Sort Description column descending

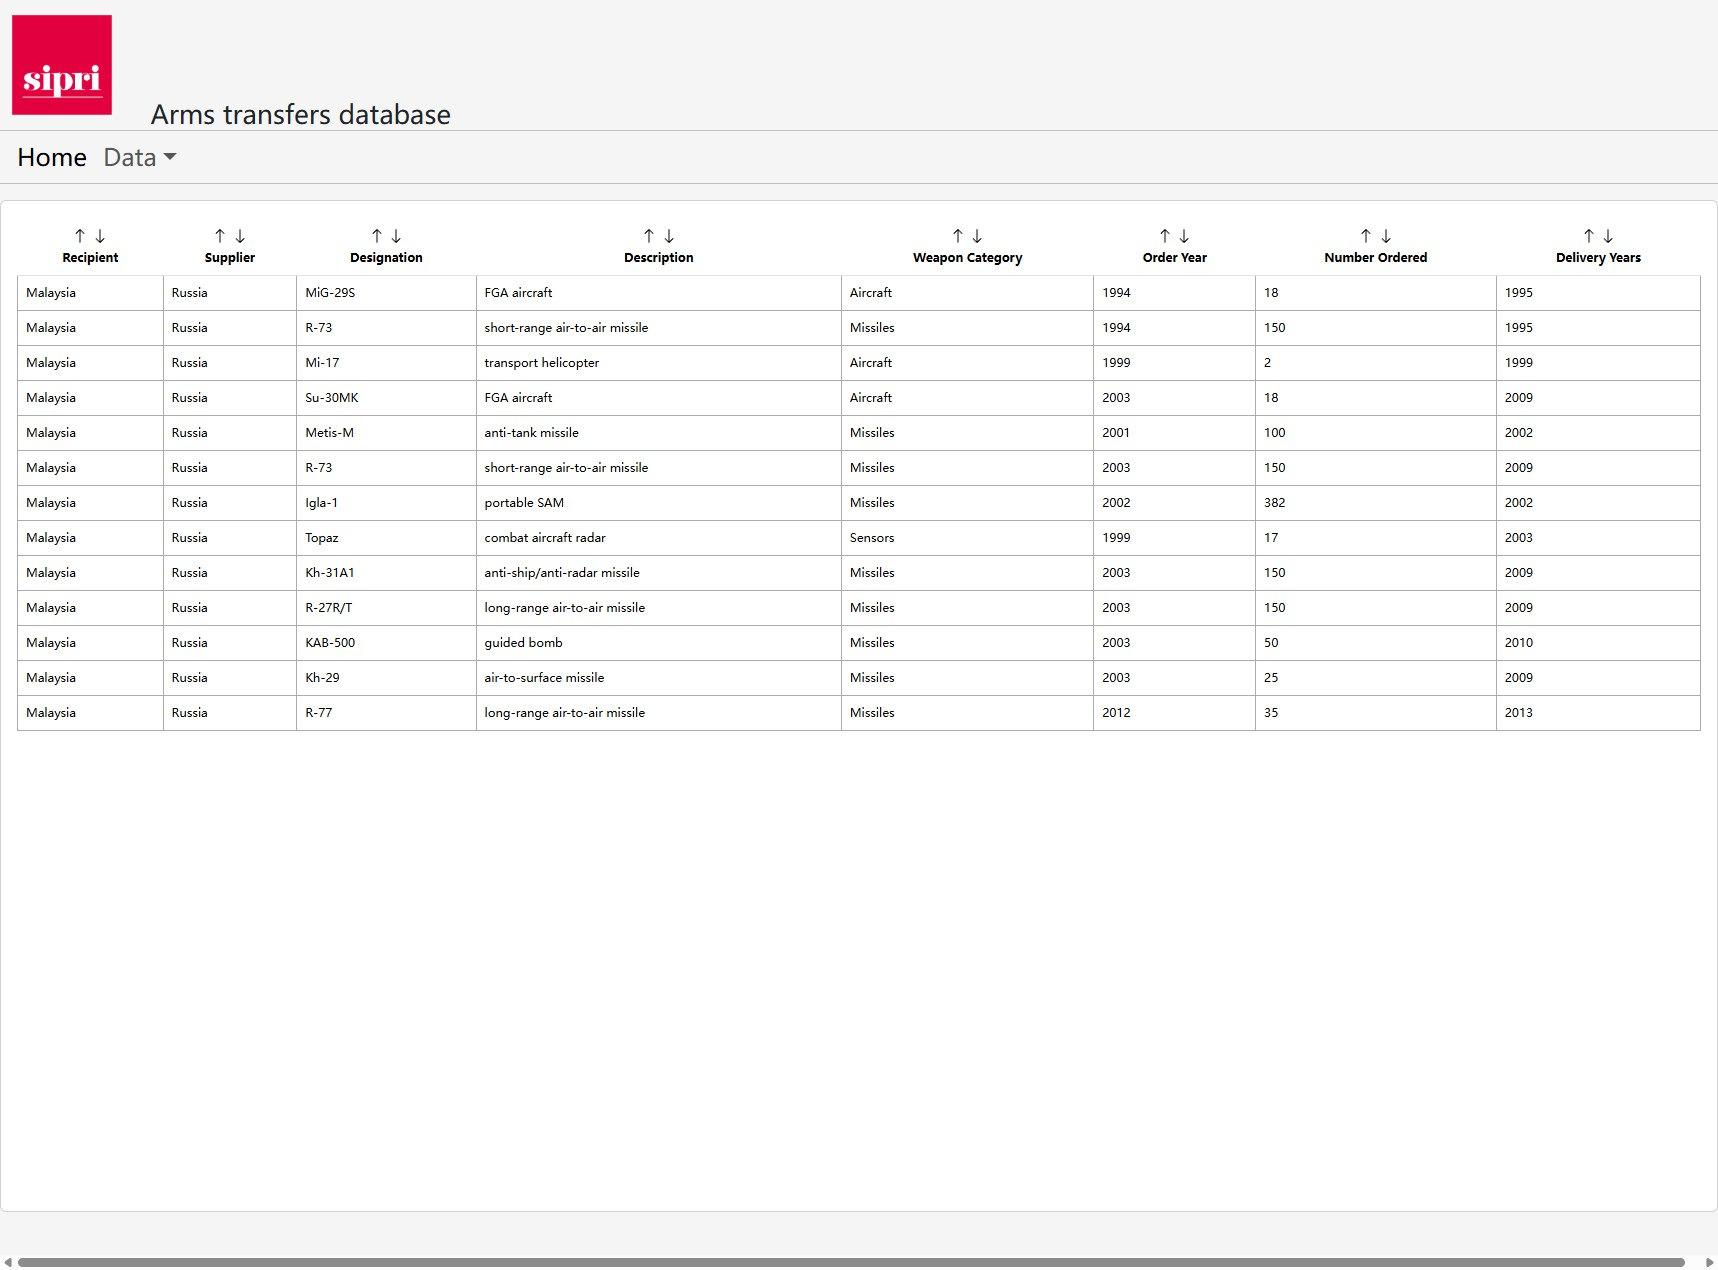pos(669,236)
